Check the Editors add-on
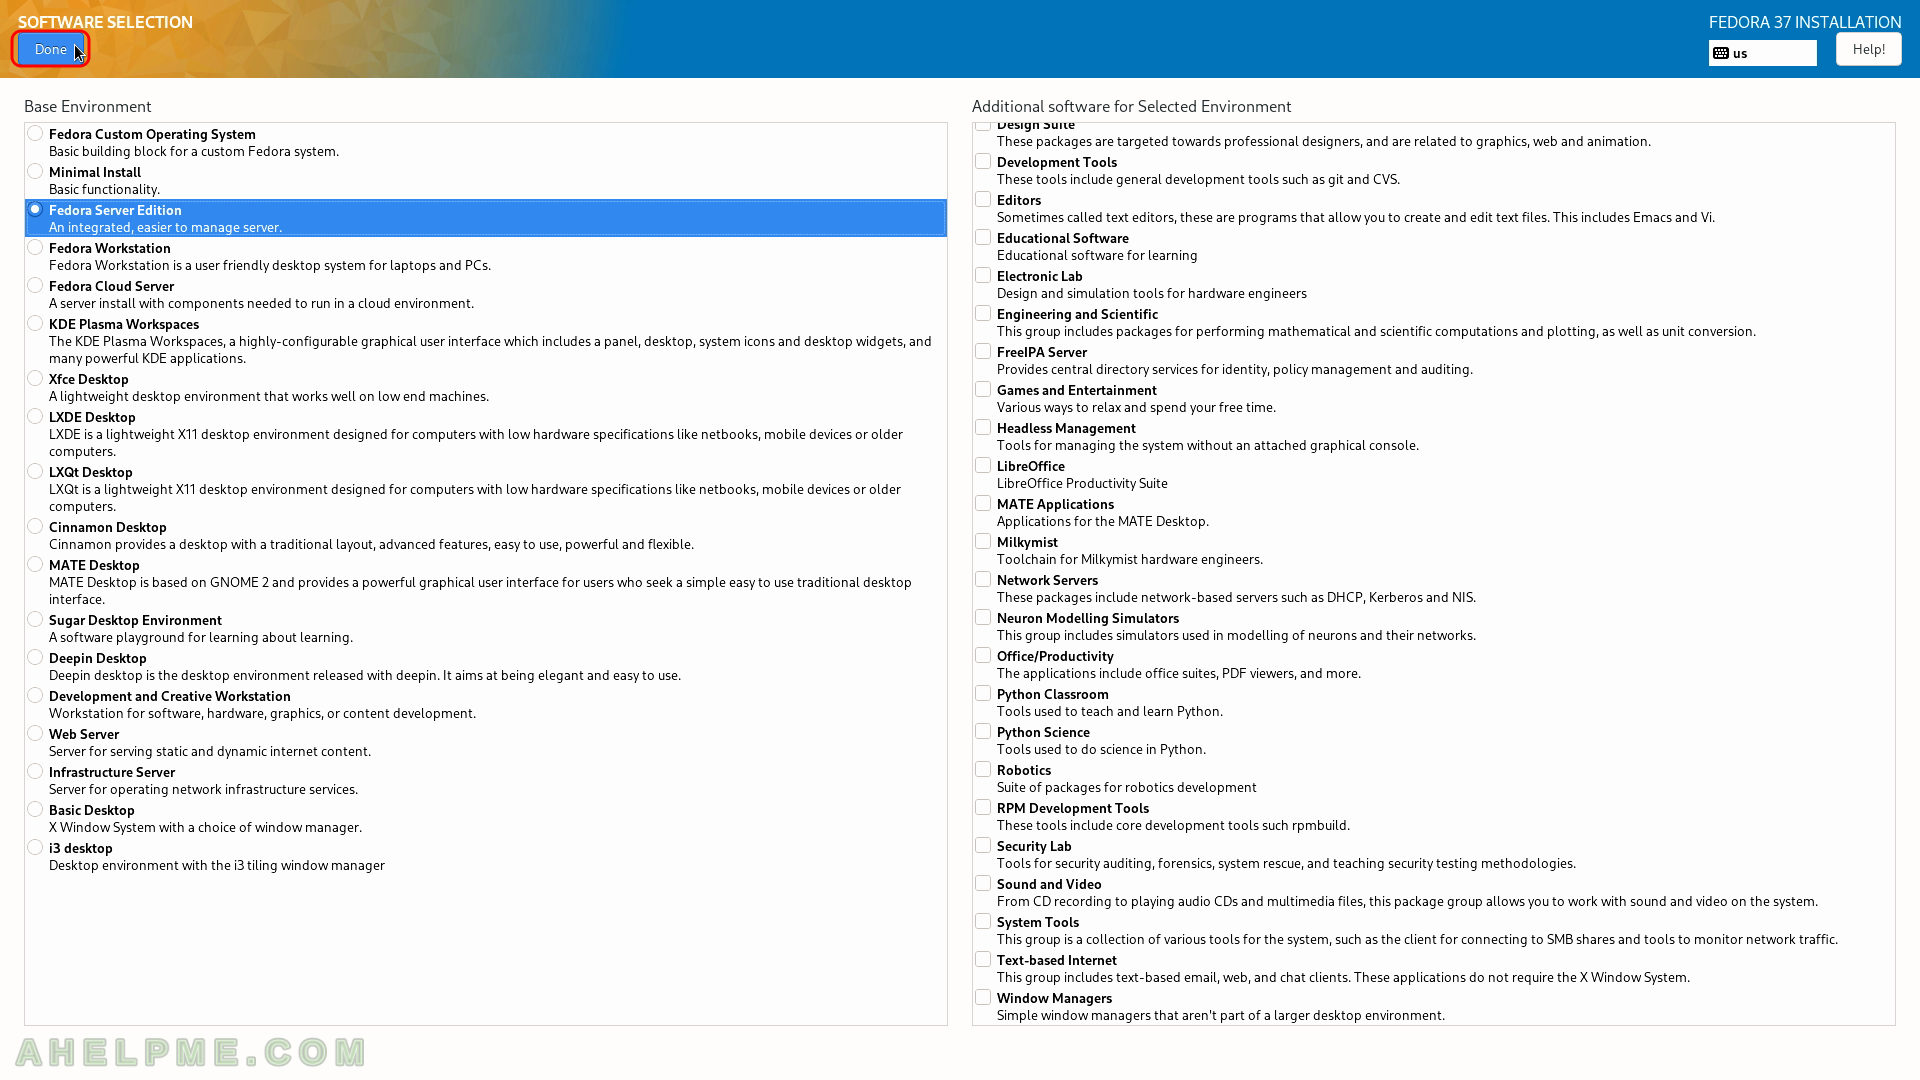 [983, 199]
